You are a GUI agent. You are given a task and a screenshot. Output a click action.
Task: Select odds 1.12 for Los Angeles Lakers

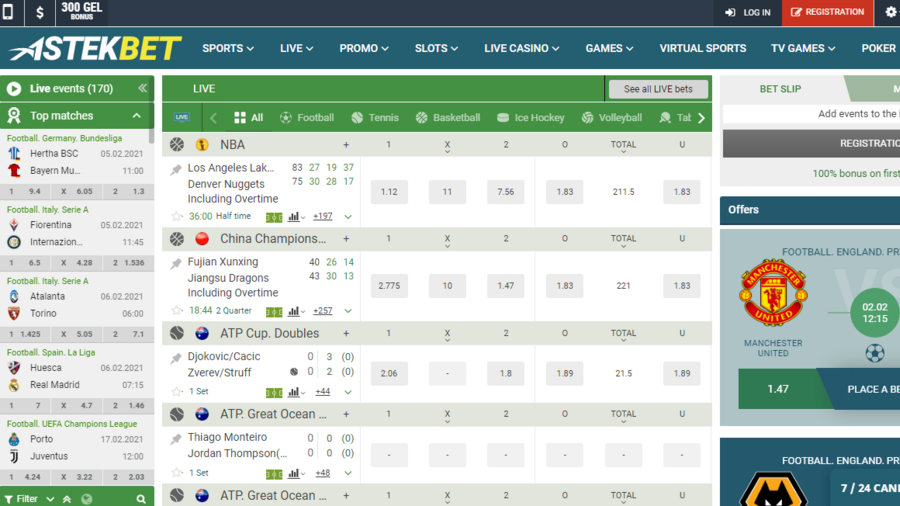point(389,192)
